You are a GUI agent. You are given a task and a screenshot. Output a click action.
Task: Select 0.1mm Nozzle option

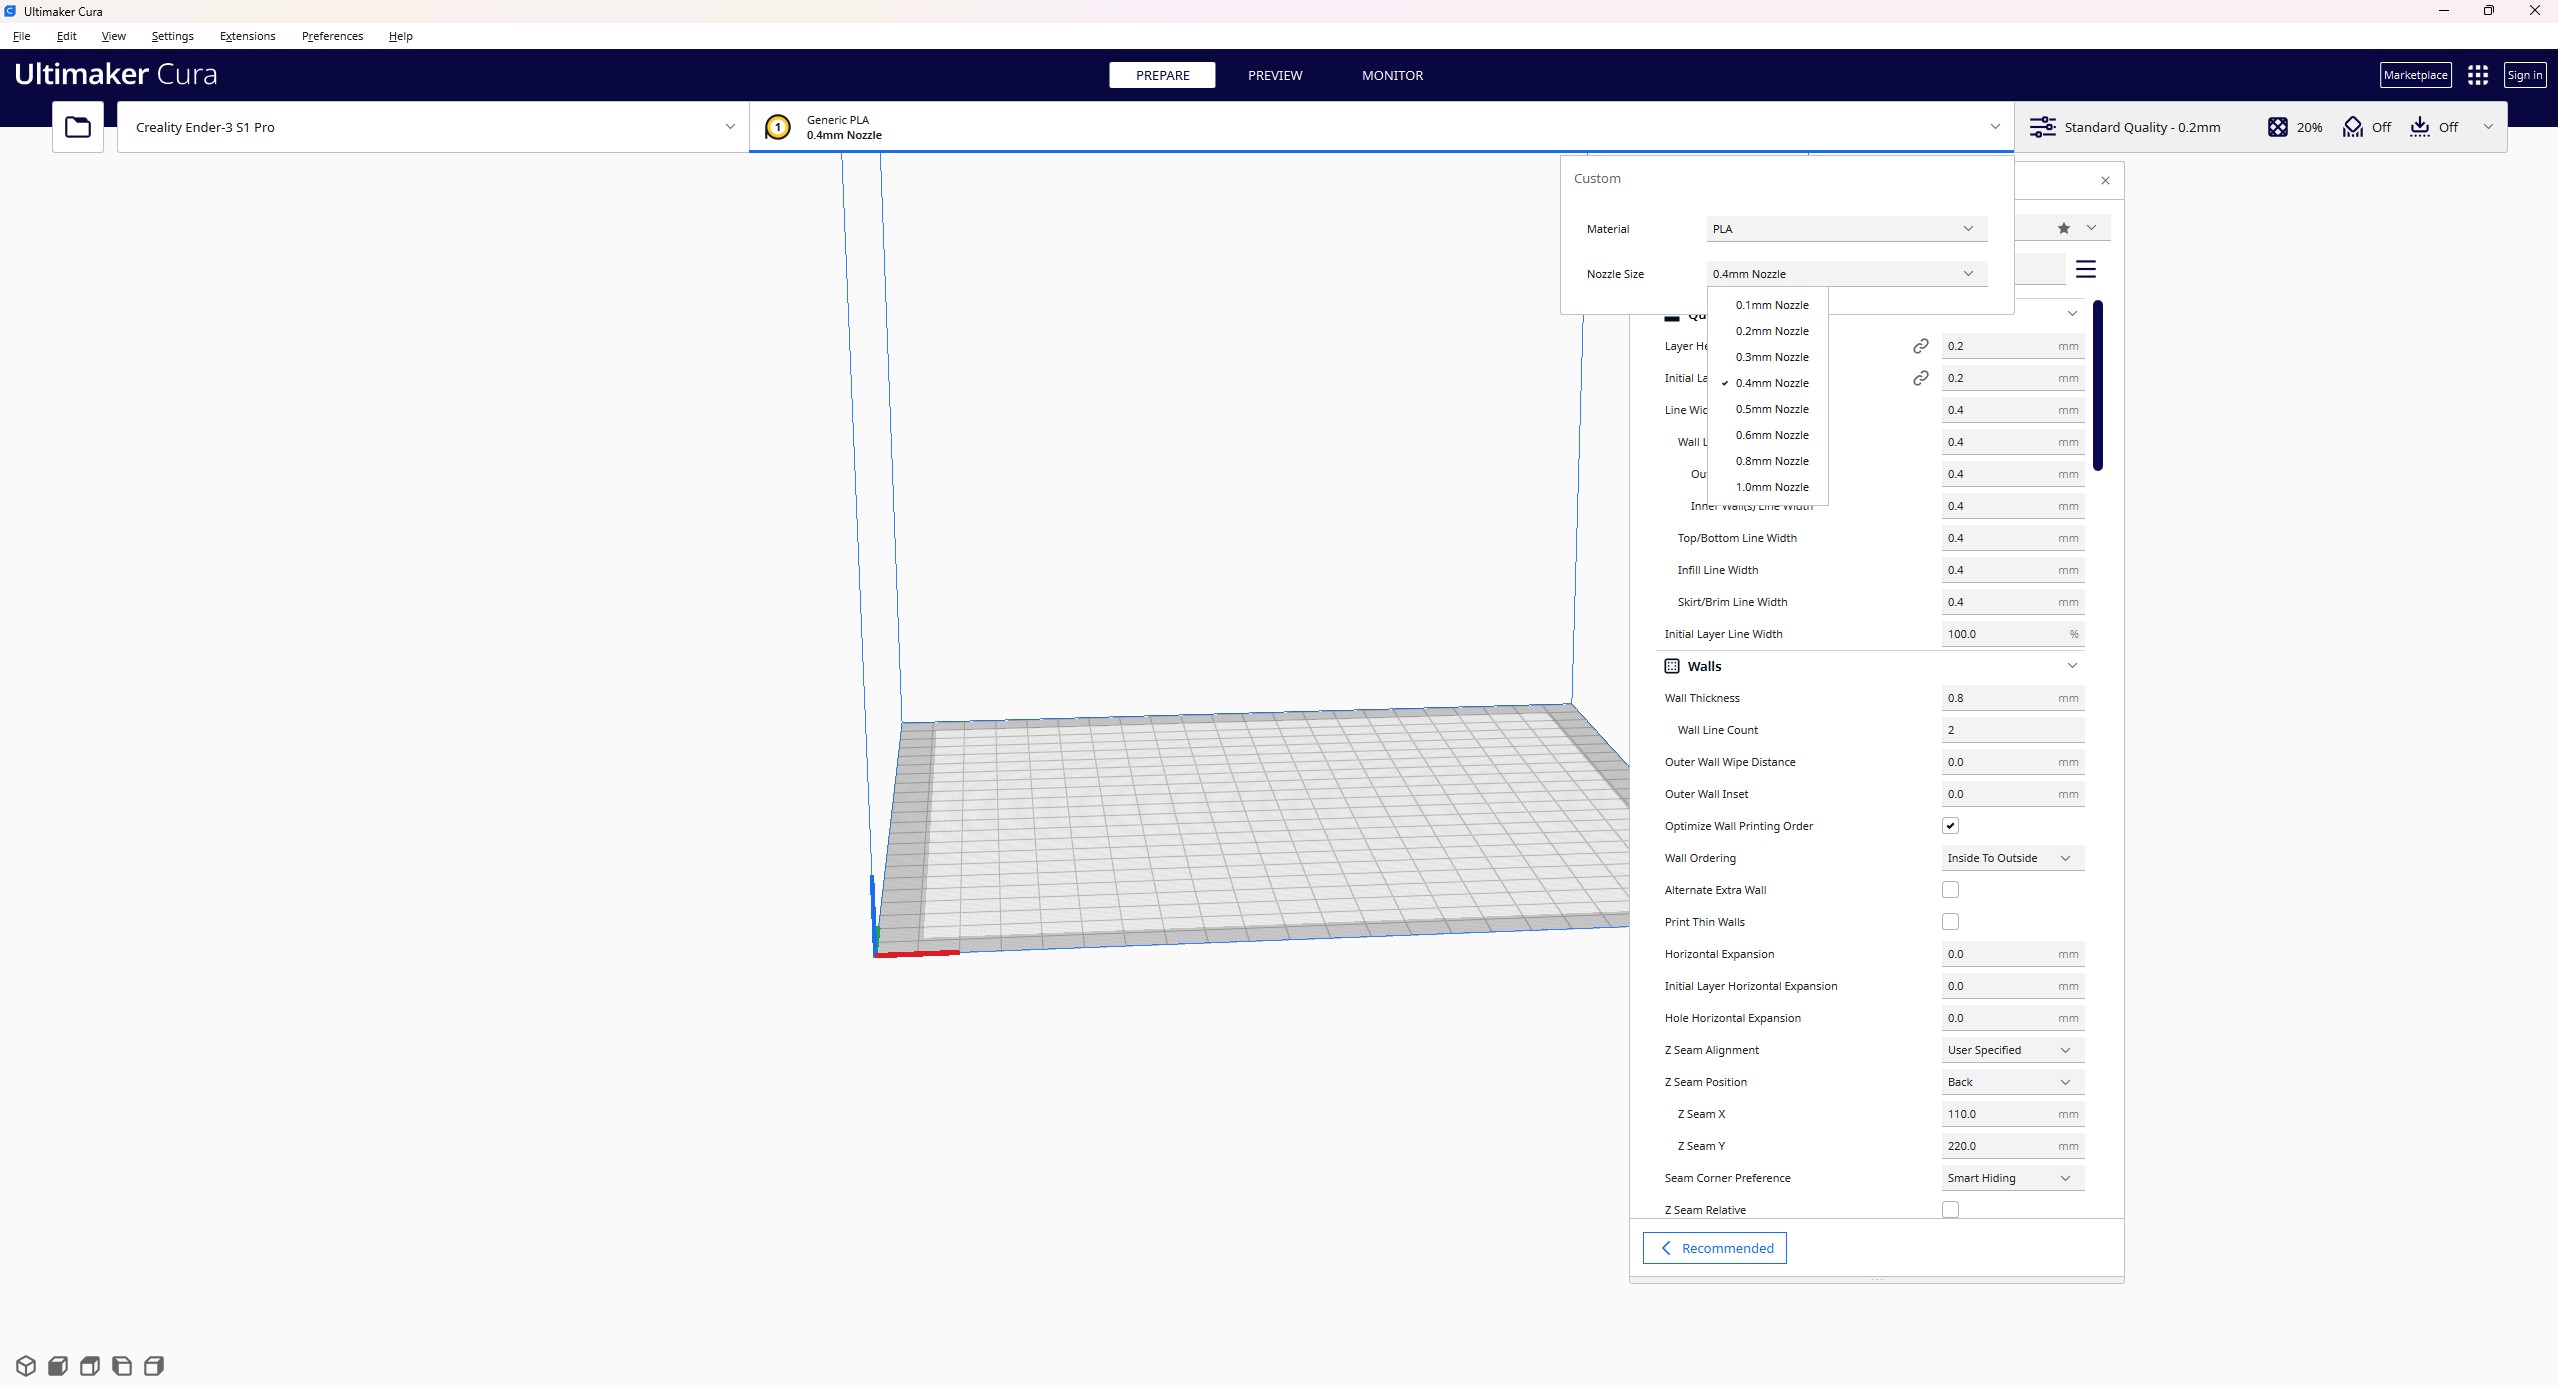(1768, 305)
